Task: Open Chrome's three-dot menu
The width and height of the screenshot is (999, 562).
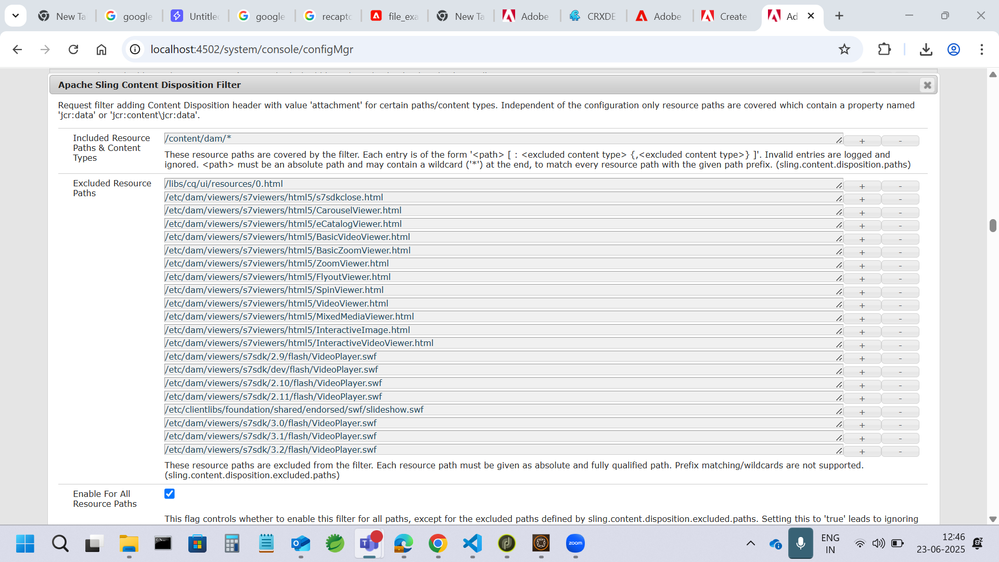Action: point(981,49)
